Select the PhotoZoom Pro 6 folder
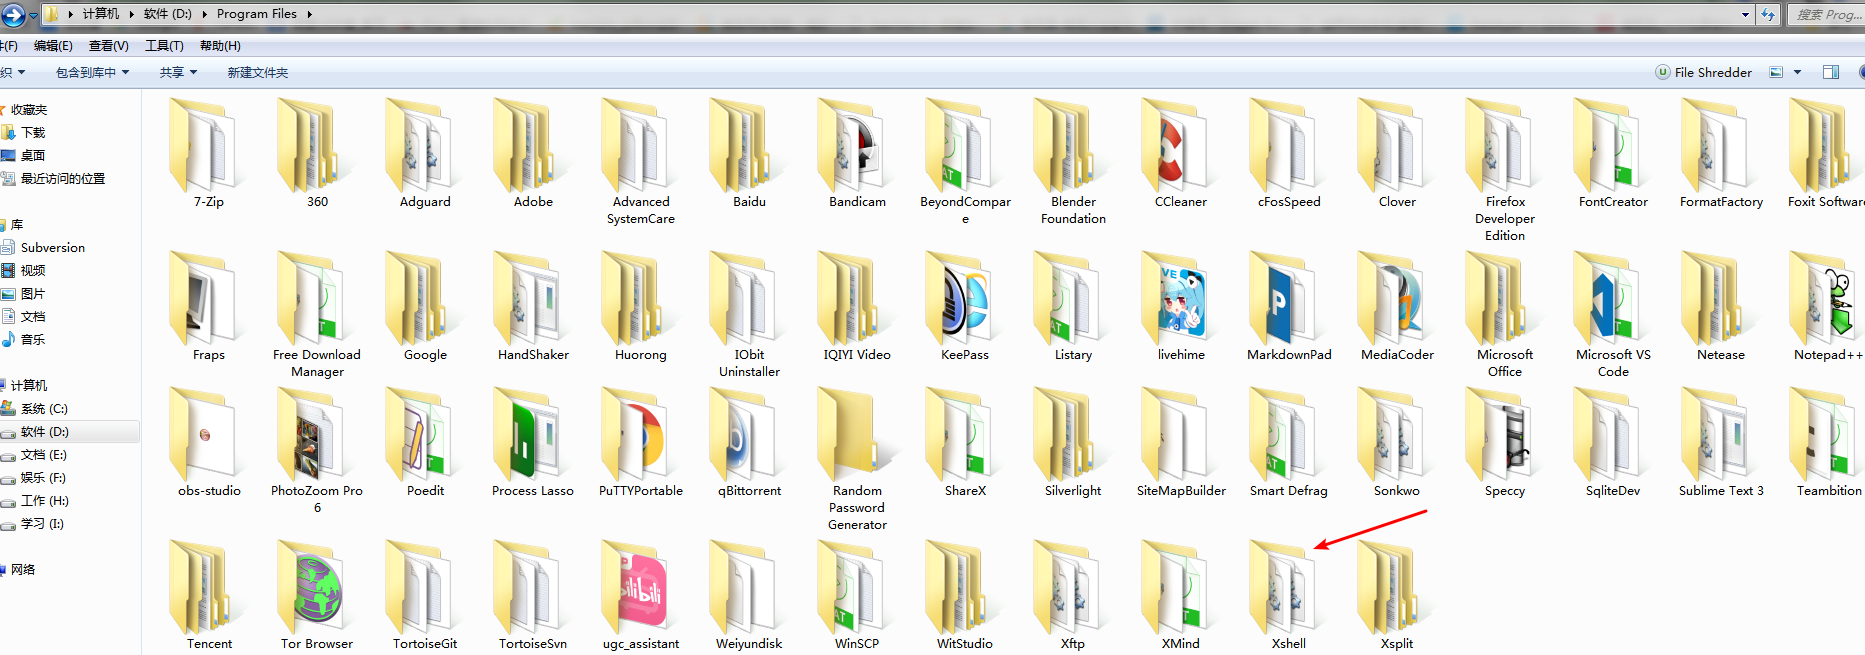The width and height of the screenshot is (1865, 655). tap(317, 451)
